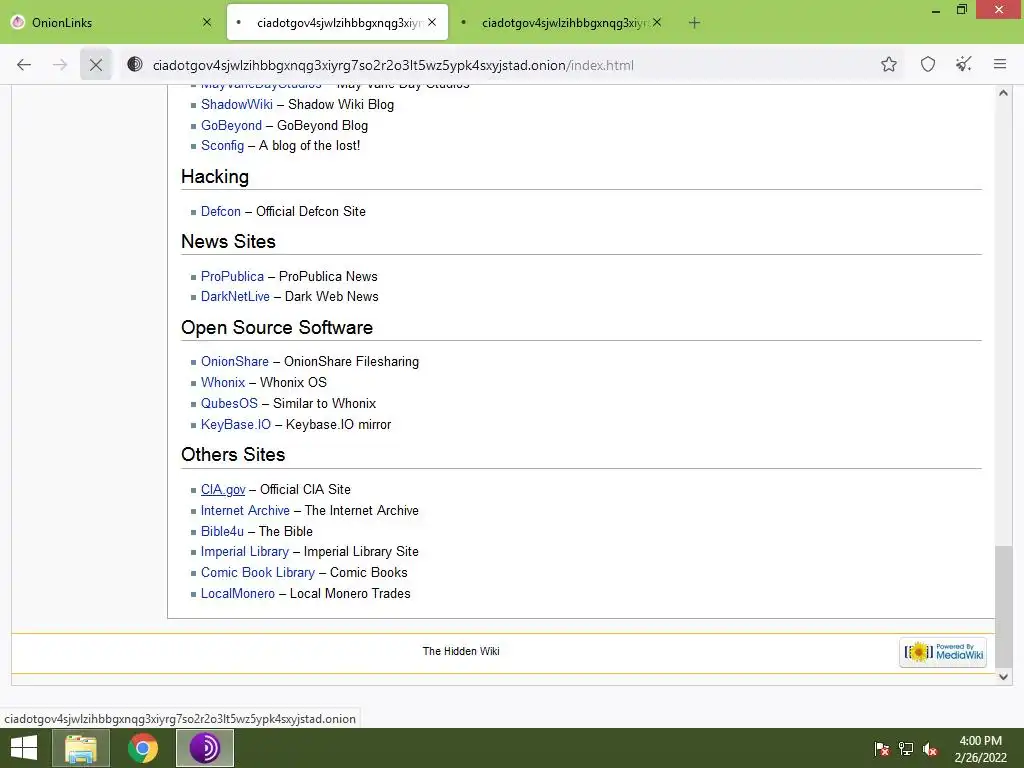The height and width of the screenshot is (768, 1024).
Task: Open the Imperial Library link
Action: pyautogui.click(x=244, y=552)
